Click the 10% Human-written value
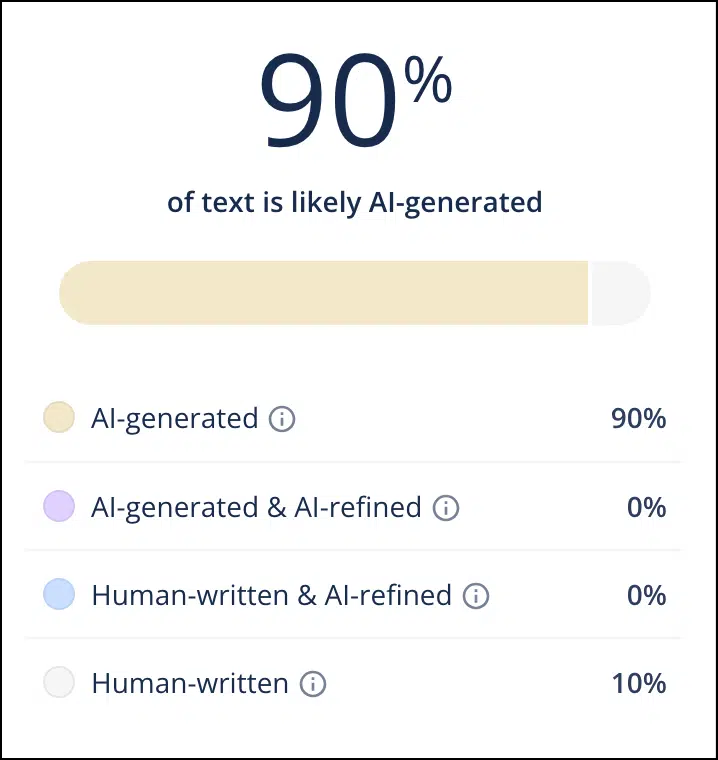Image resolution: width=718 pixels, height=760 pixels. 639,684
